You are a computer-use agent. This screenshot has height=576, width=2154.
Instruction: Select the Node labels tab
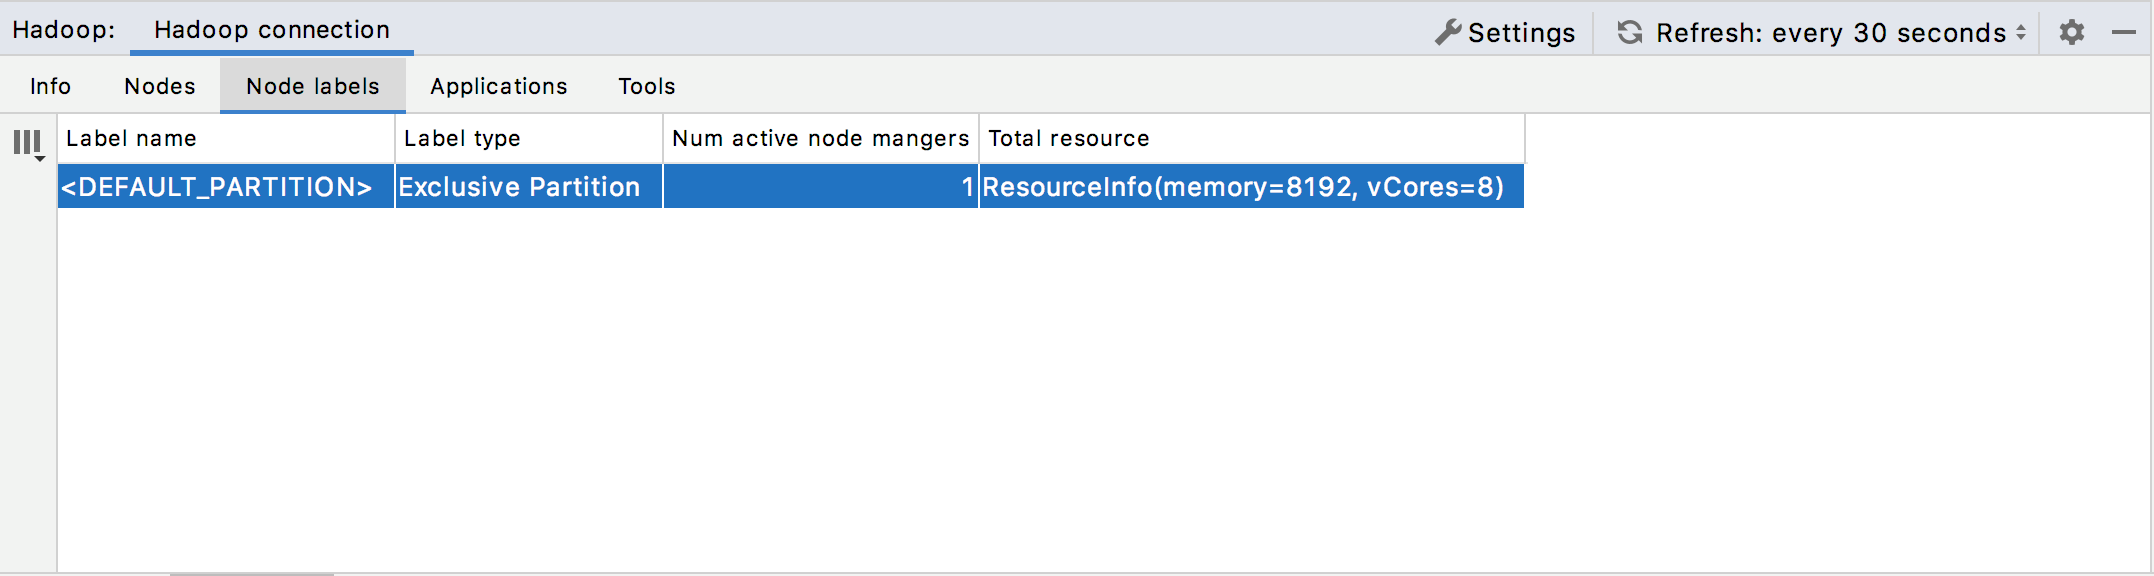click(312, 86)
